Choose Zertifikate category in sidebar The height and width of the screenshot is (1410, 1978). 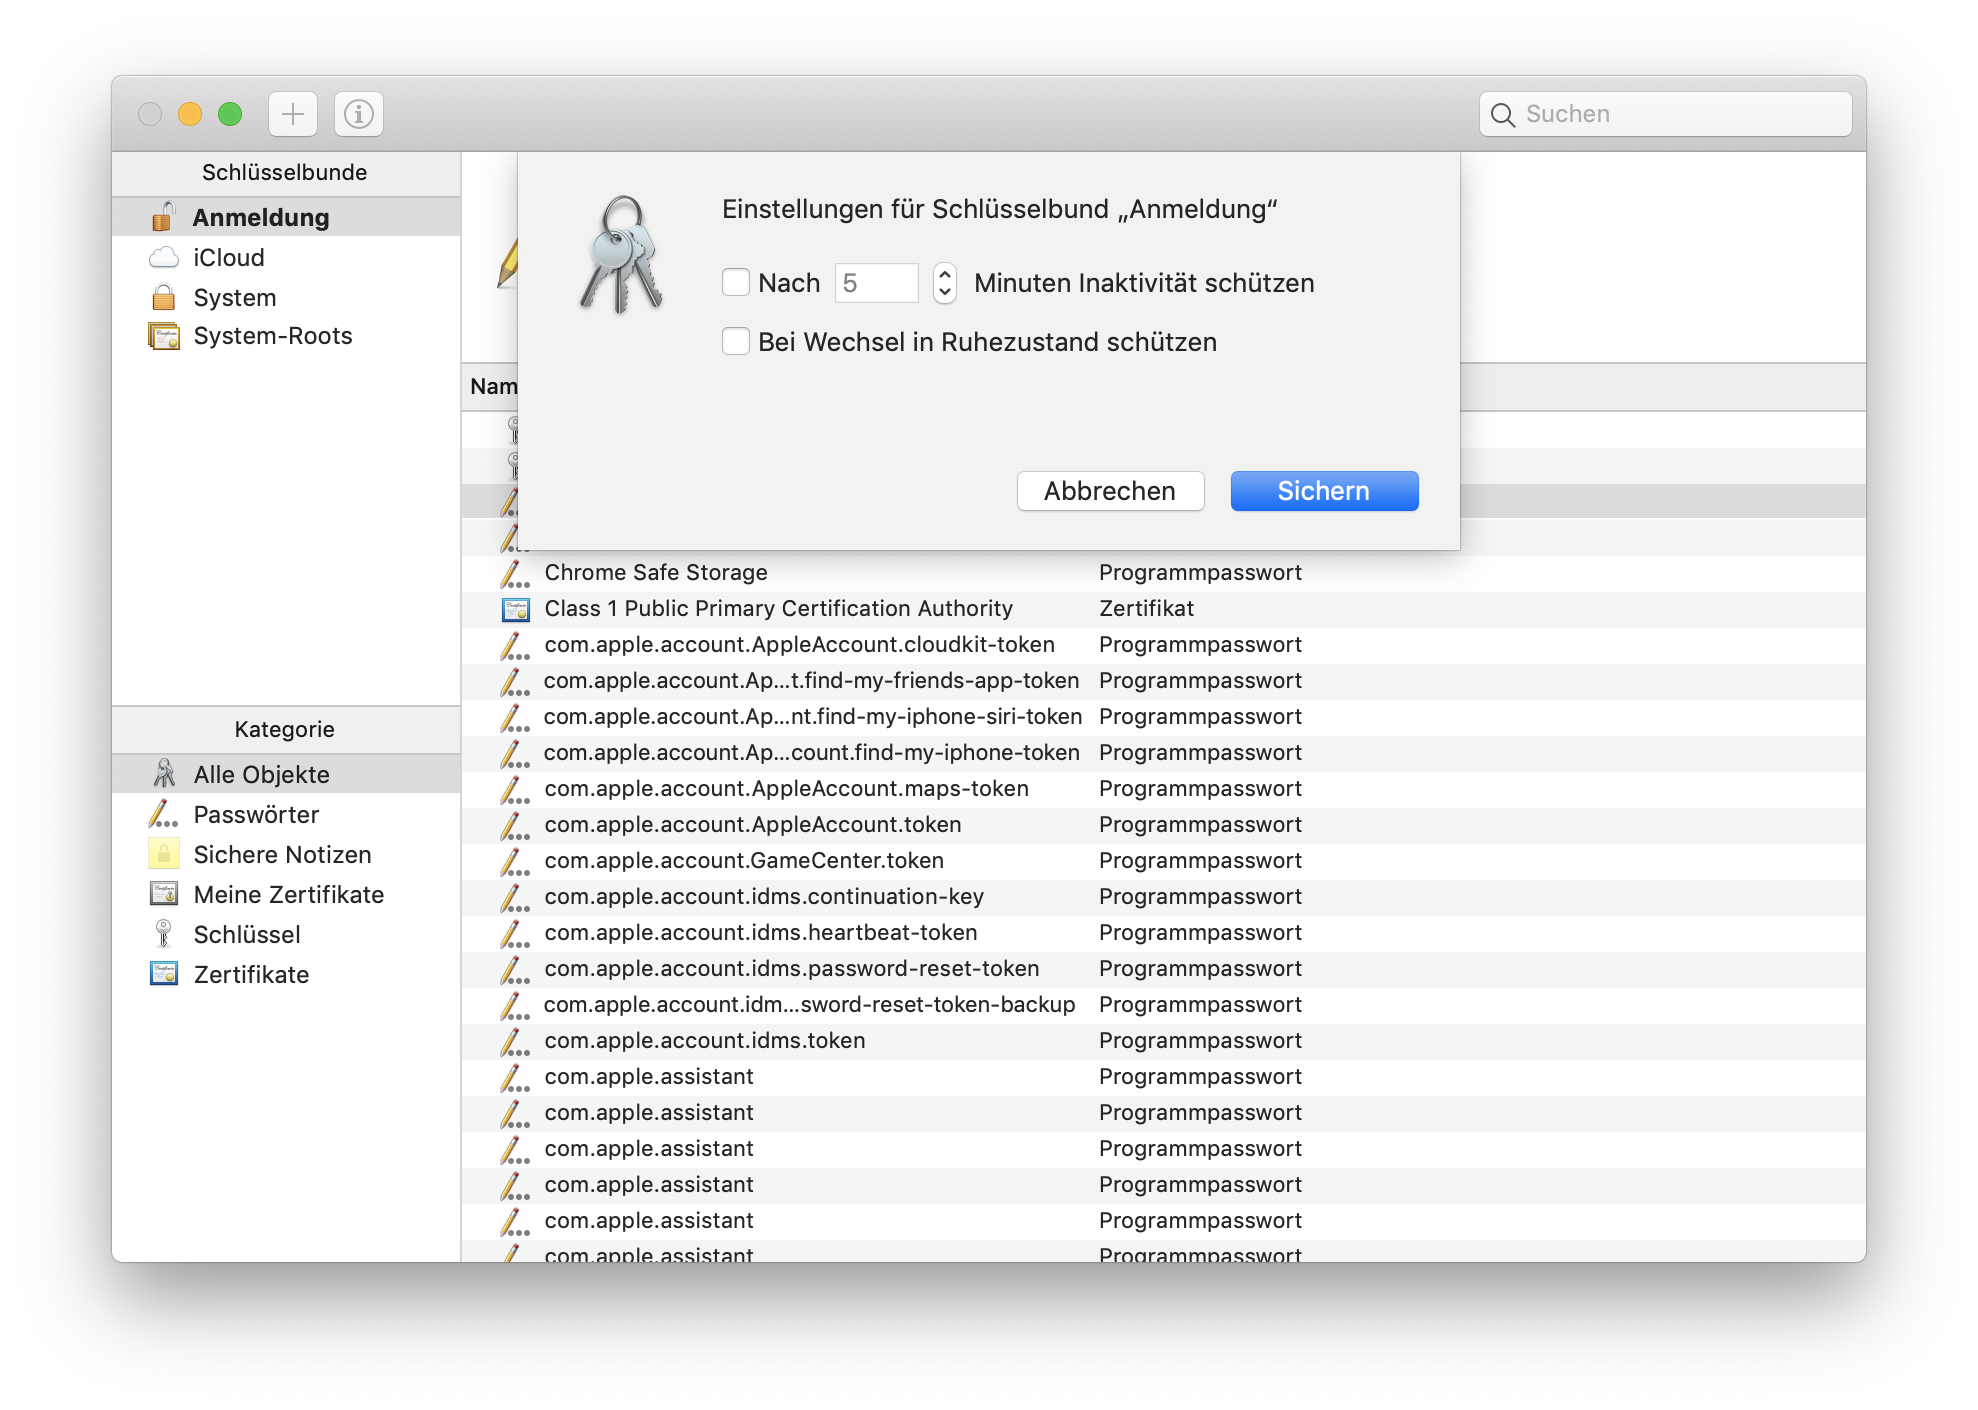coord(251,975)
